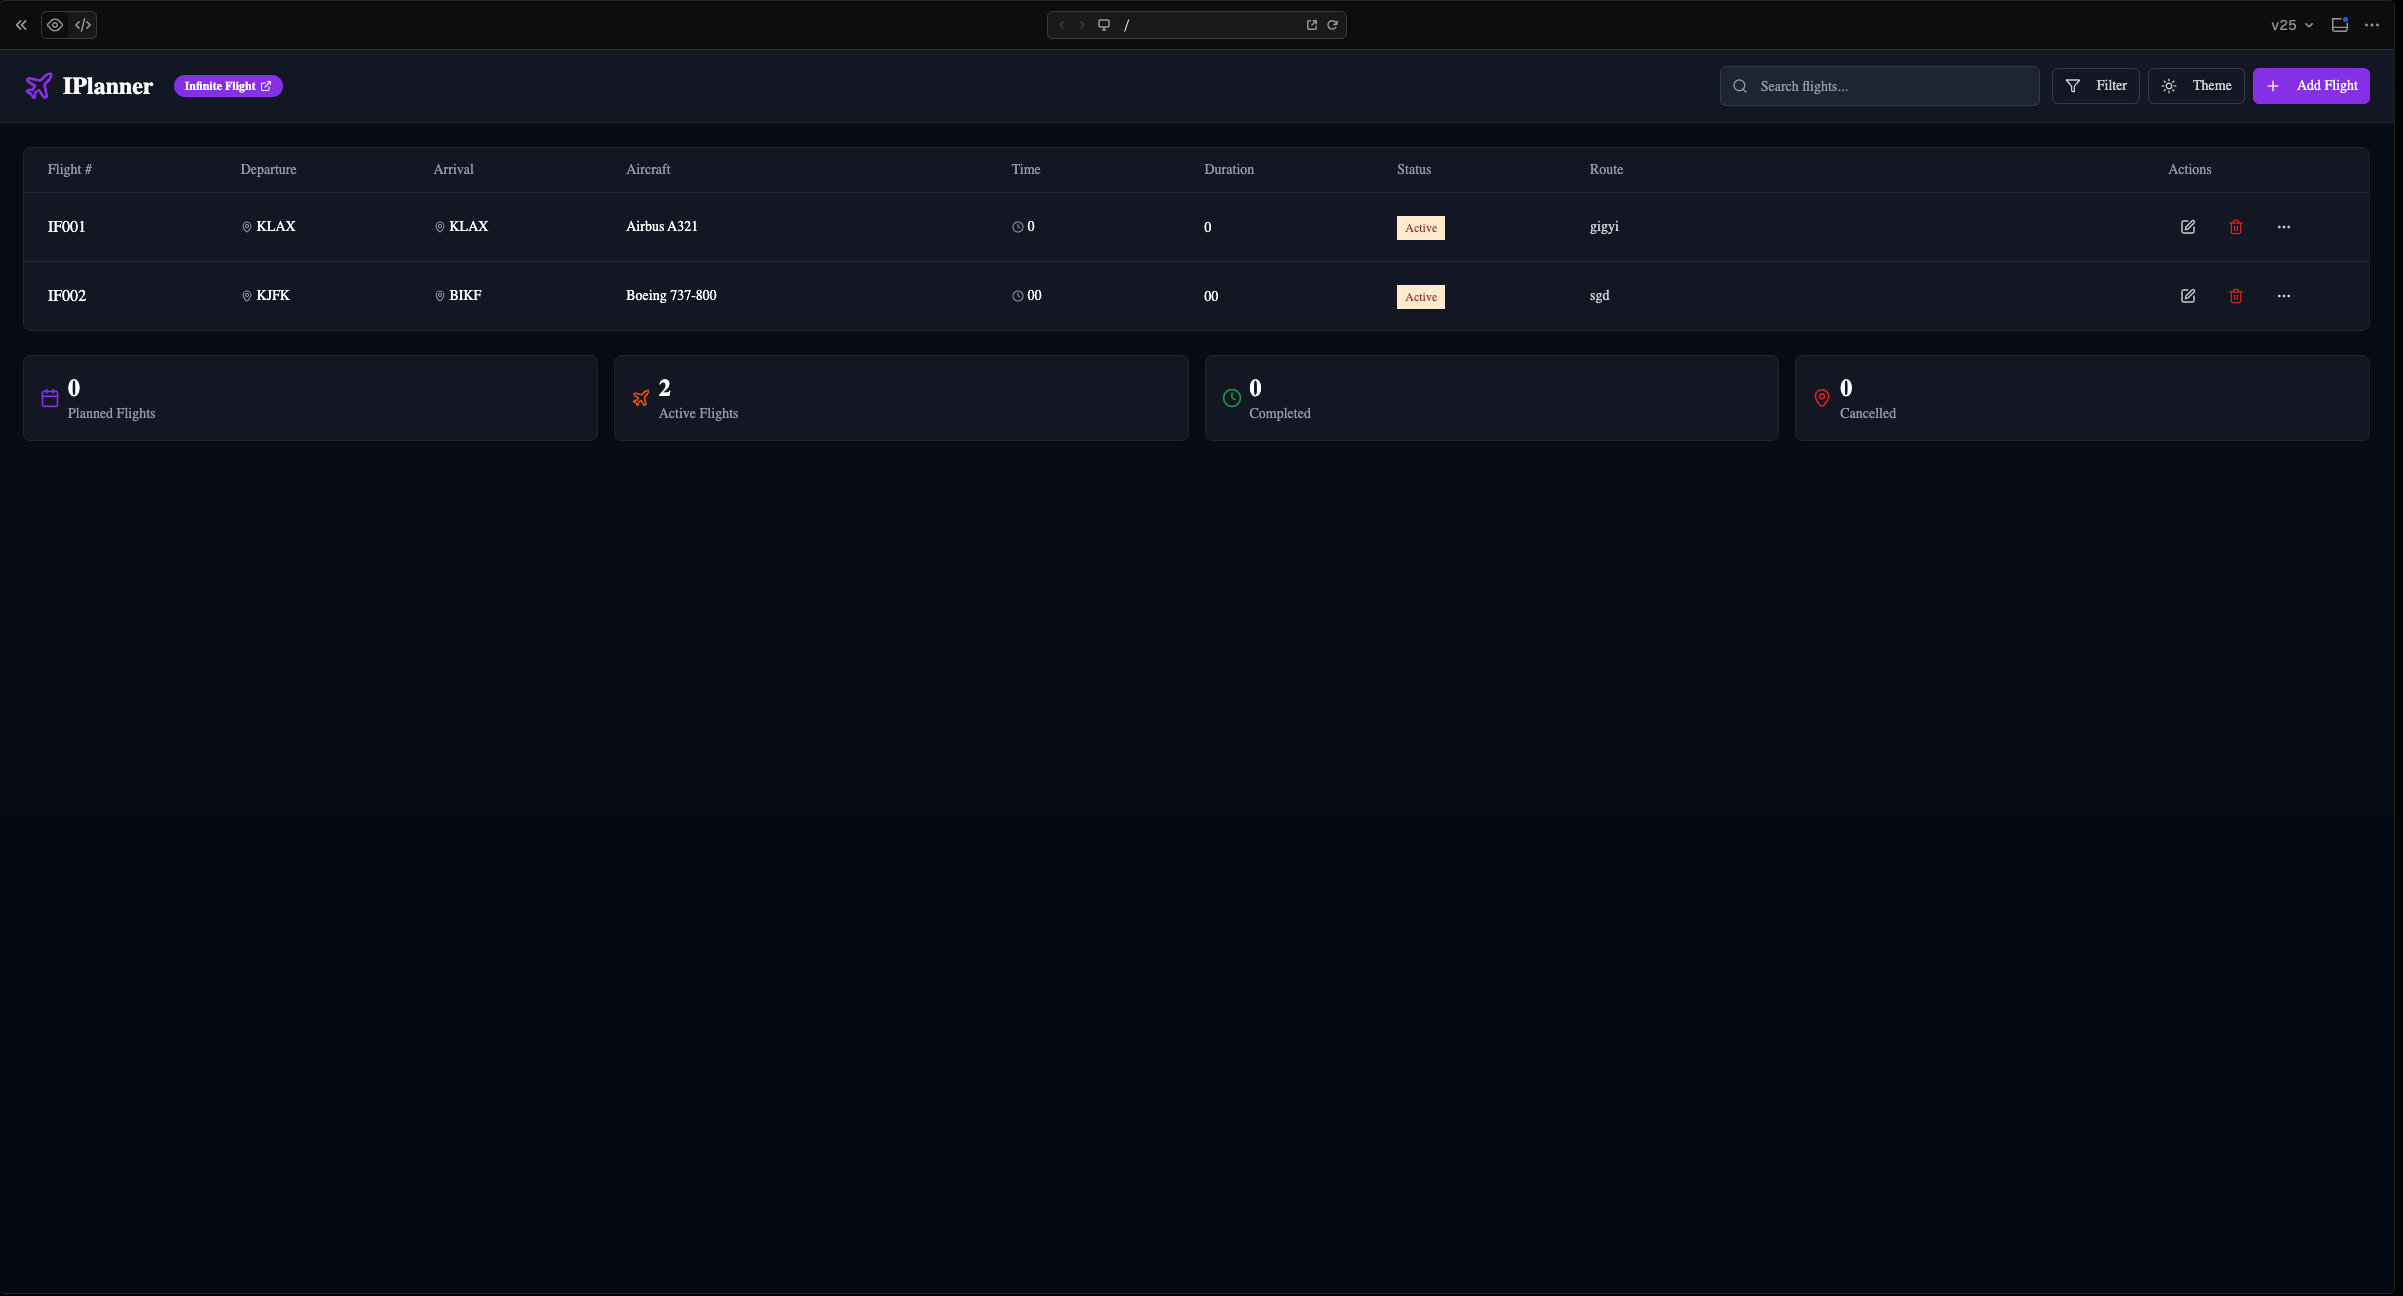Click the edit icon for flight IF002
This screenshot has height=1296, width=2403.
coord(2188,296)
